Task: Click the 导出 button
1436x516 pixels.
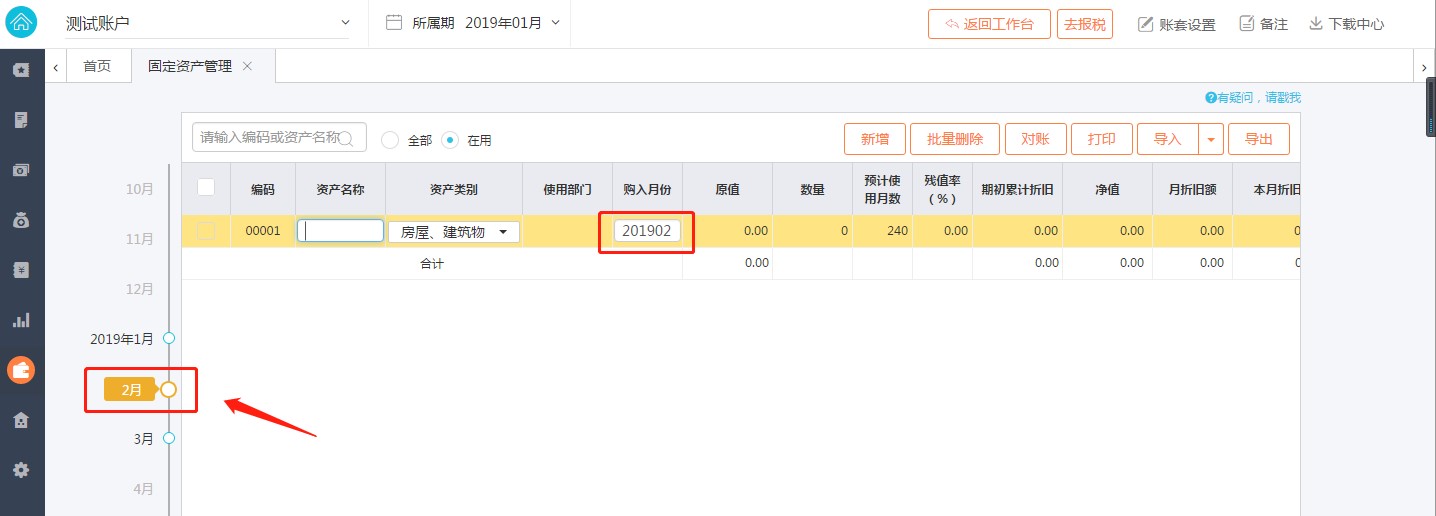Action: coord(1259,139)
